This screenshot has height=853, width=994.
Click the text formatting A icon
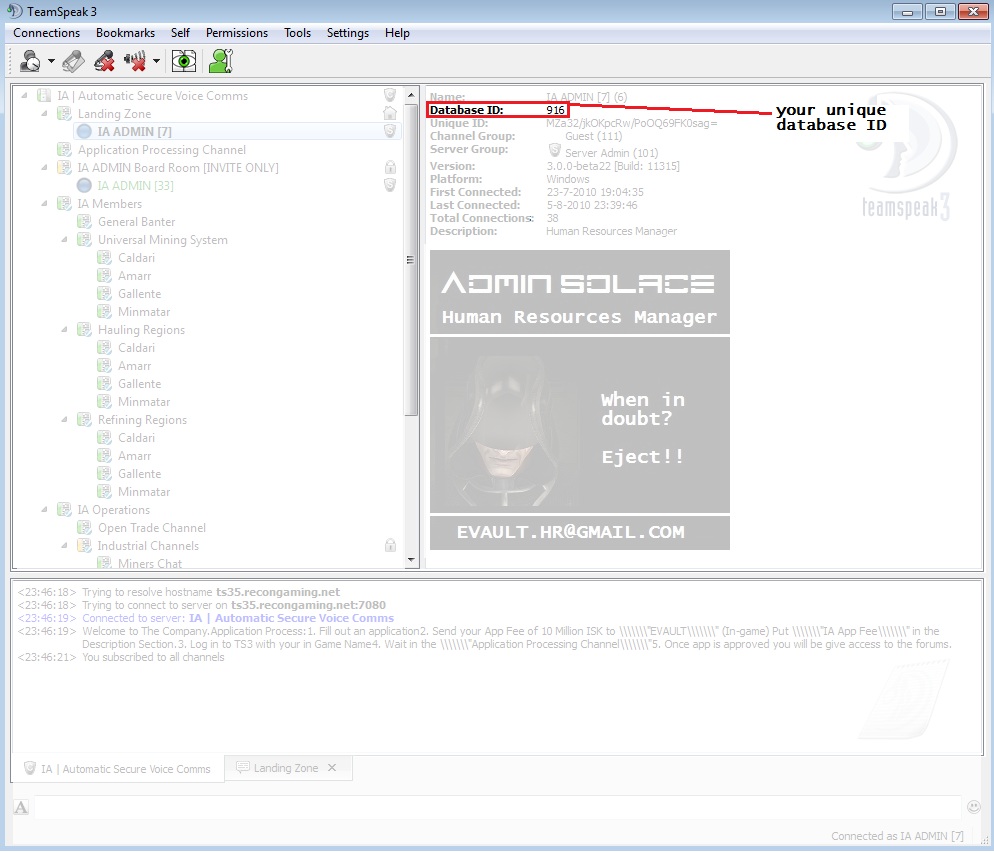click(x=21, y=807)
